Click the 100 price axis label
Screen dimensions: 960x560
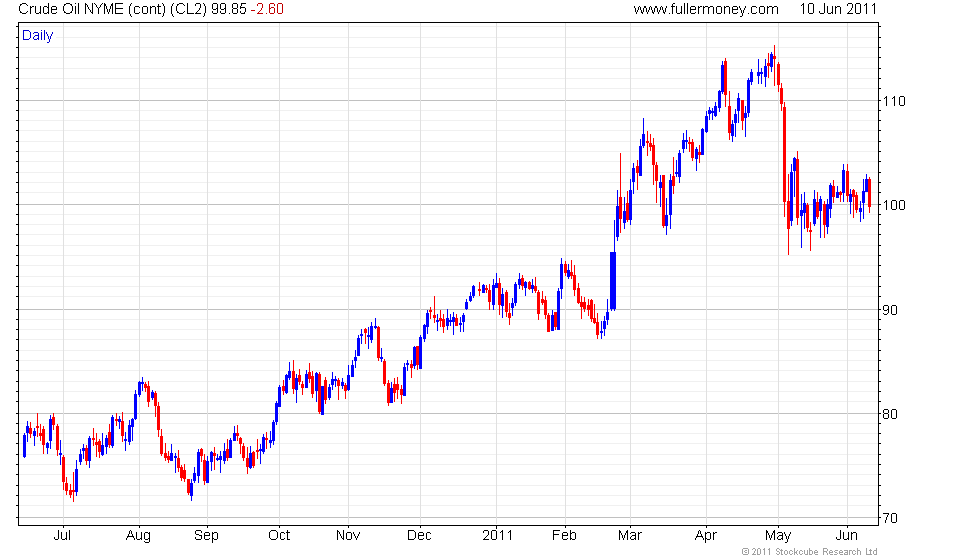click(x=893, y=206)
